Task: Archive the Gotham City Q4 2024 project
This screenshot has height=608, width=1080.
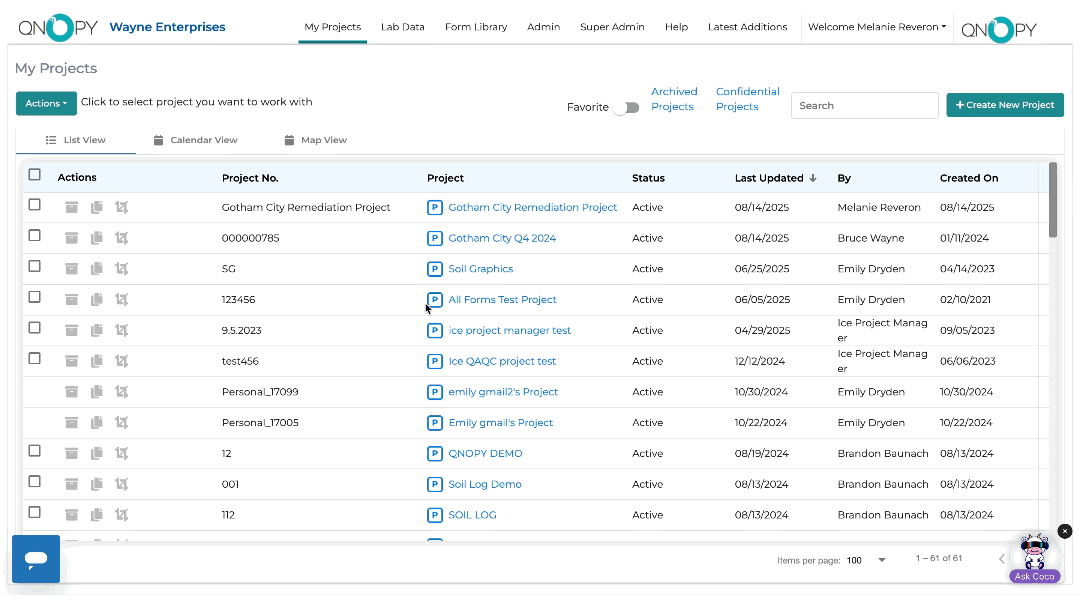Action: point(72,238)
